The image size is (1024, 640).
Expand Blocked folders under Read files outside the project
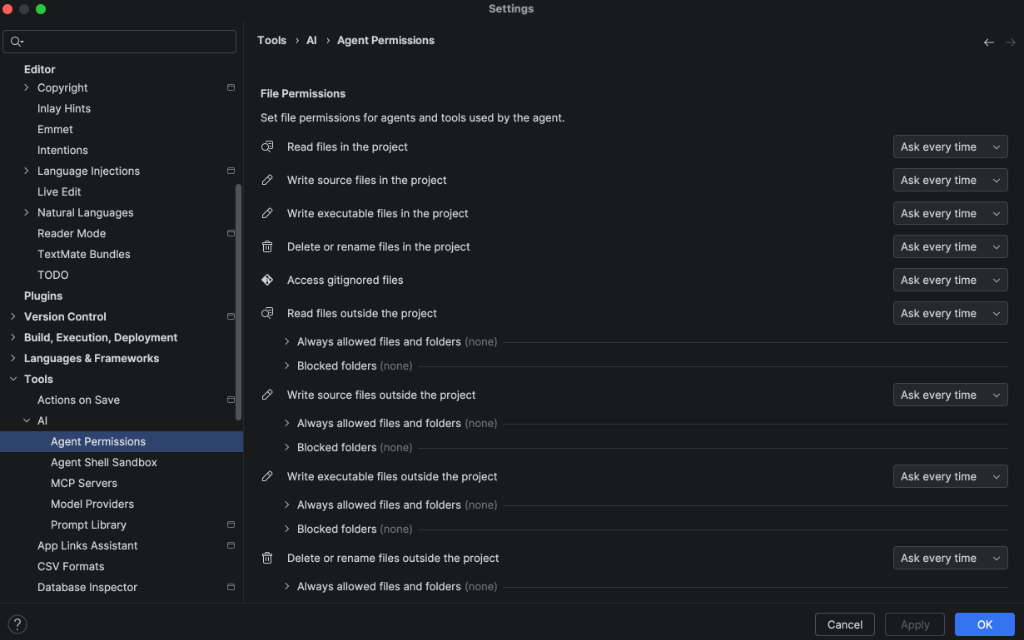click(x=287, y=366)
